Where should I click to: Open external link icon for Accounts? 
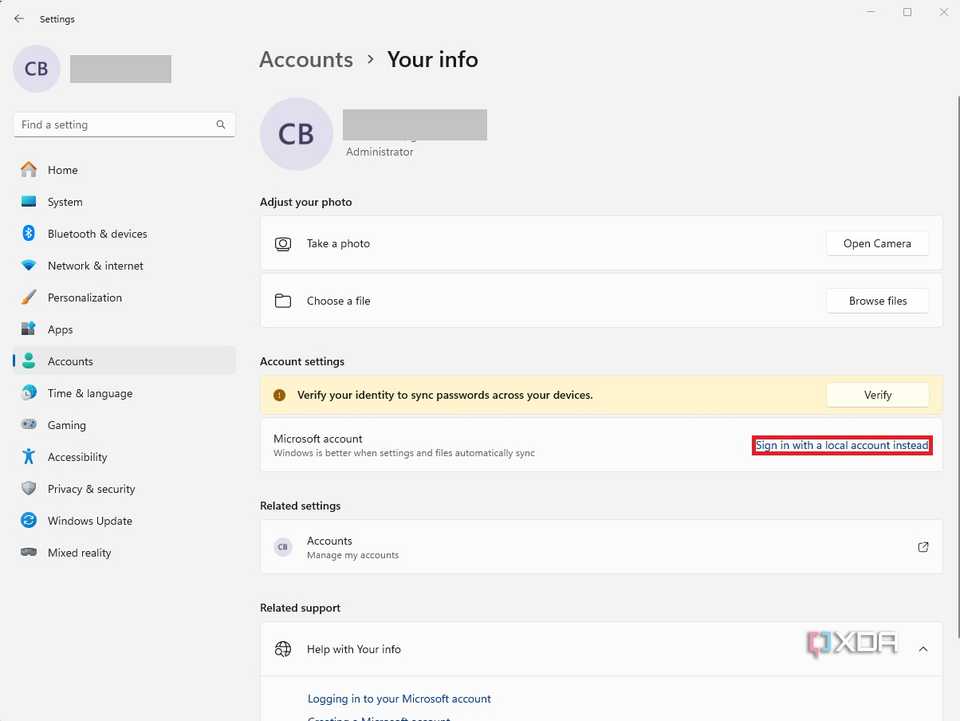pyautogui.click(x=923, y=547)
